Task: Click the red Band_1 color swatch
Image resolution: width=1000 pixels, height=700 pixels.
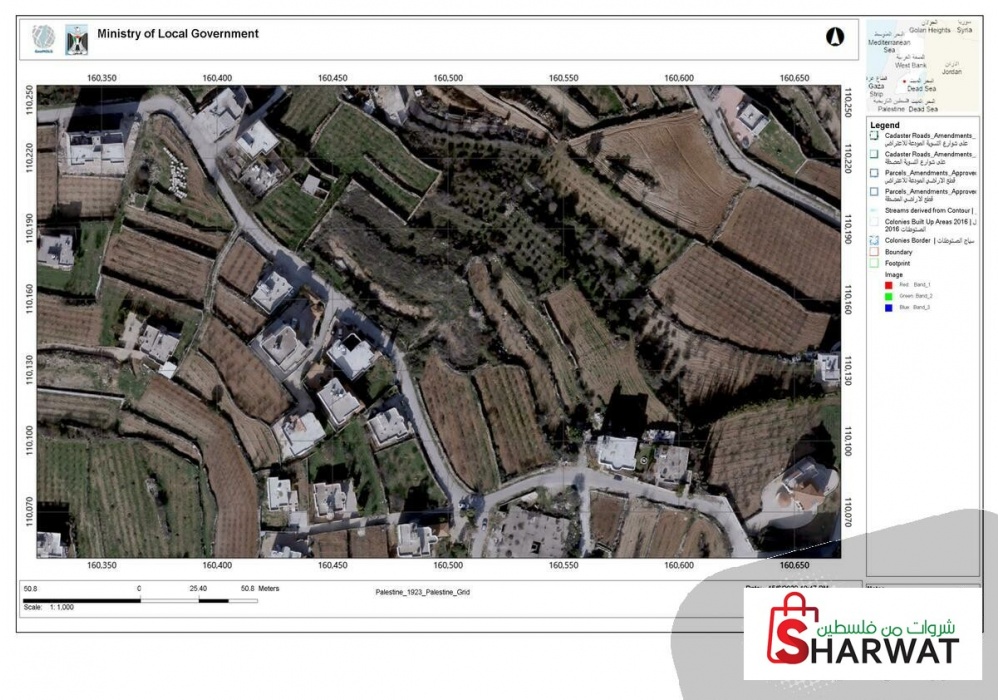Action: 888,285
